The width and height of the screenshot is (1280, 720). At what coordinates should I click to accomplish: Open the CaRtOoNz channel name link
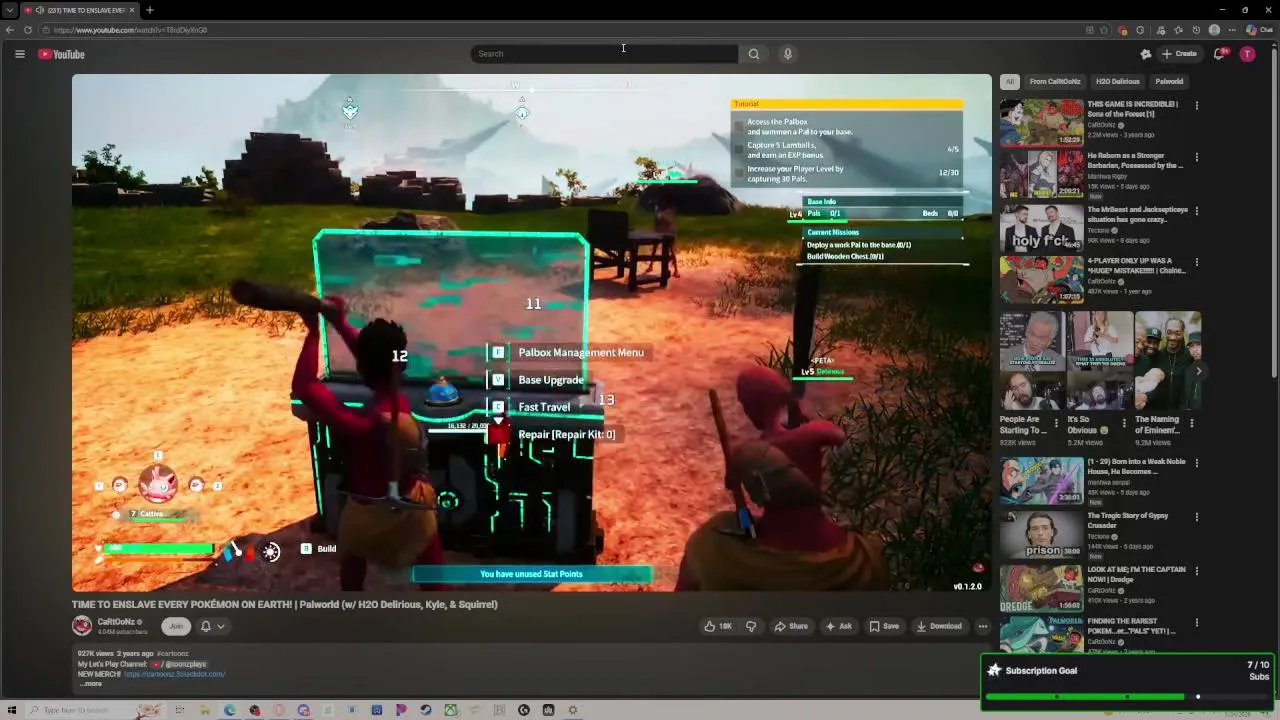[x=118, y=622]
